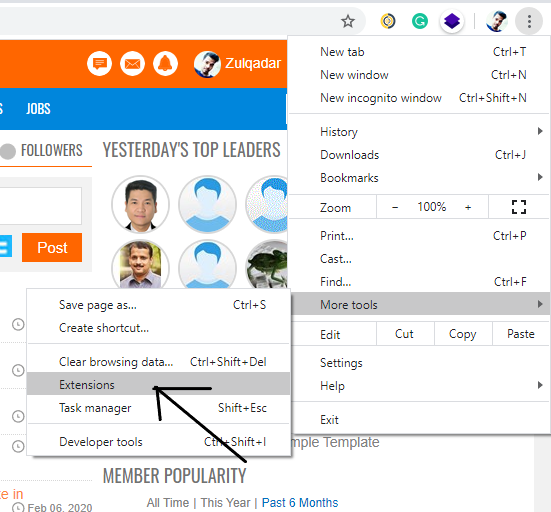Open Extensions from More tools submenu
This screenshot has width=551, height=512.
158,384
